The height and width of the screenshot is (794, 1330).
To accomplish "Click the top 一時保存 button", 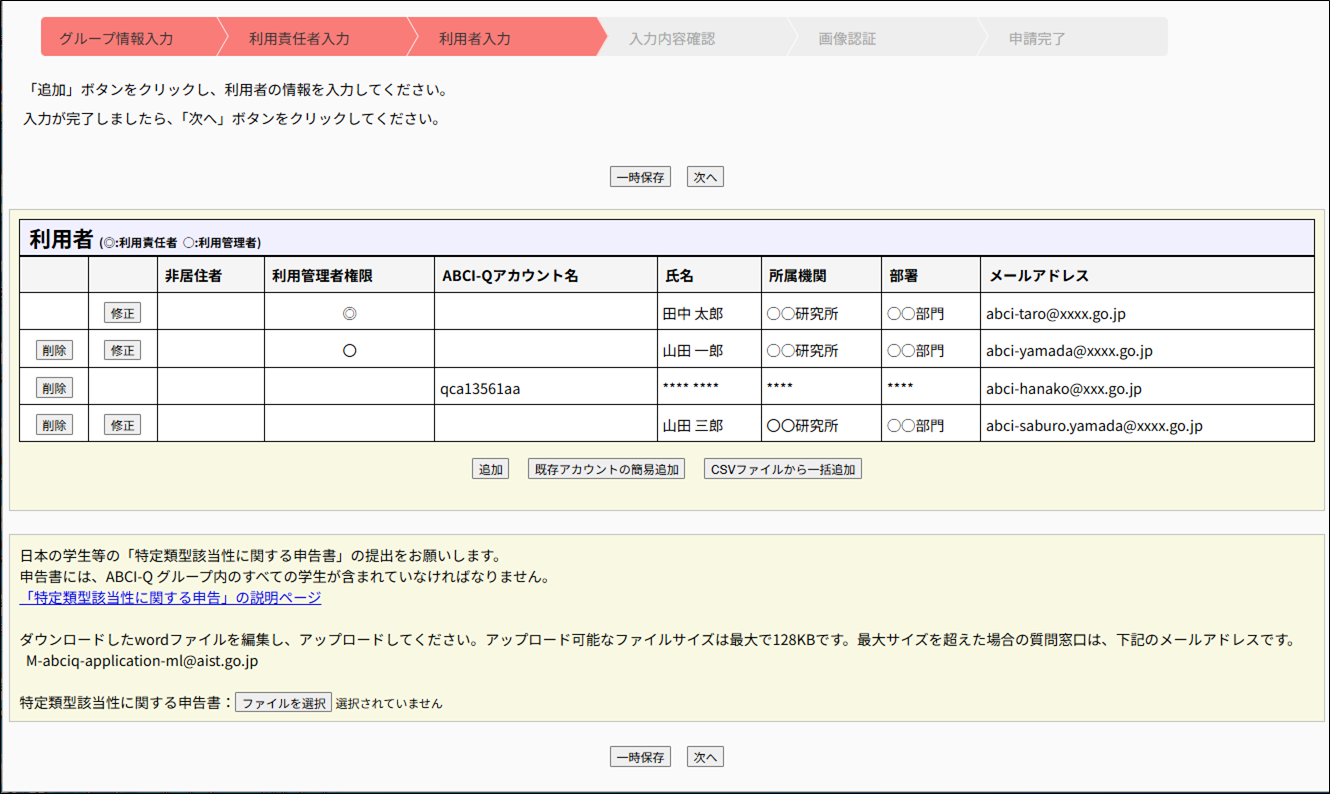I will (x=640, y=177).
